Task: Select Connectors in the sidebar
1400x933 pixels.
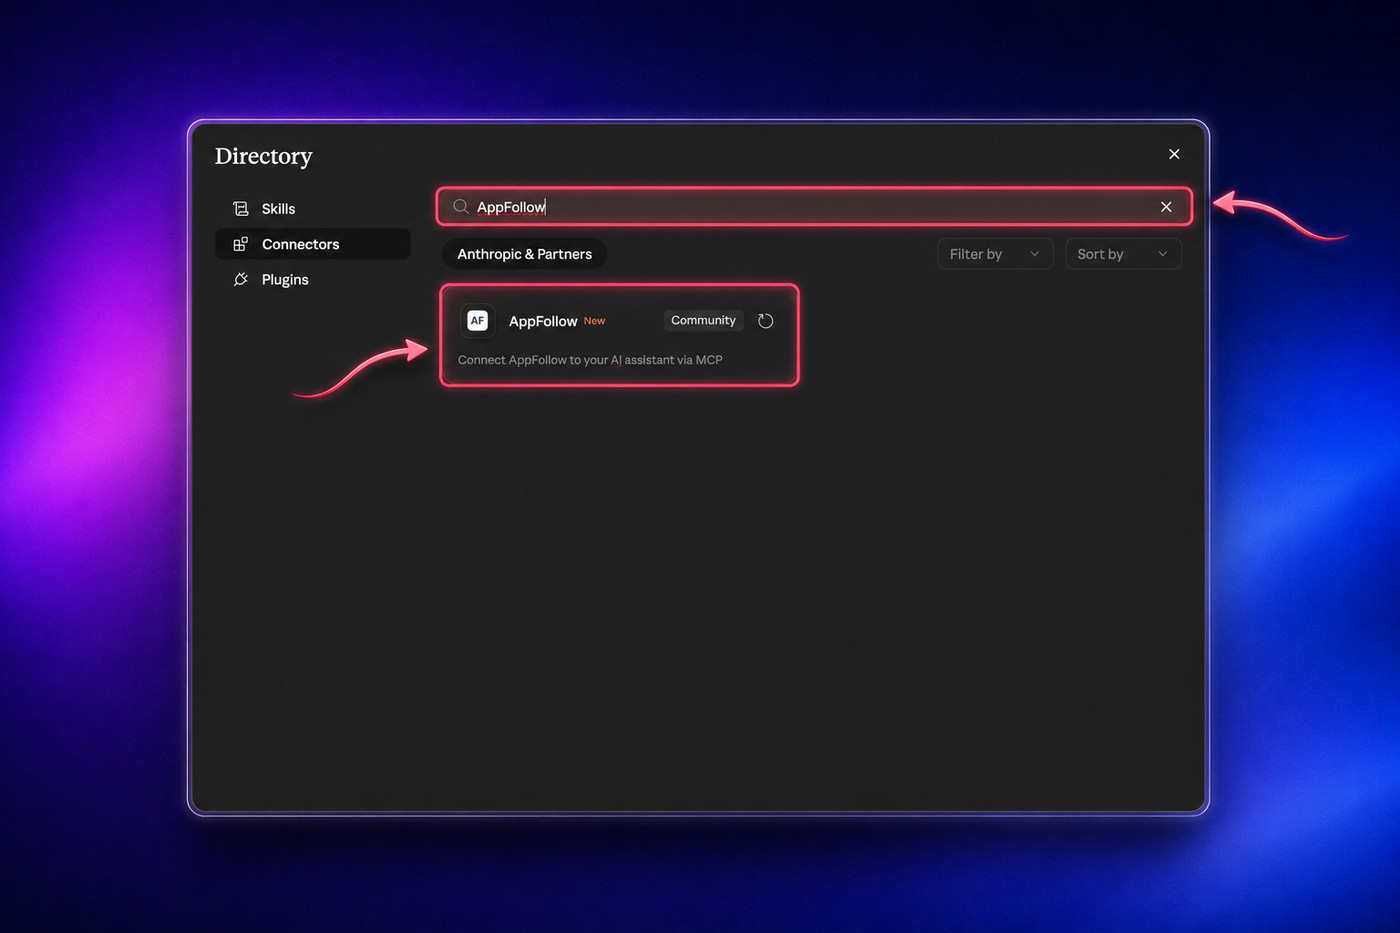Action: tap(312, 244)
